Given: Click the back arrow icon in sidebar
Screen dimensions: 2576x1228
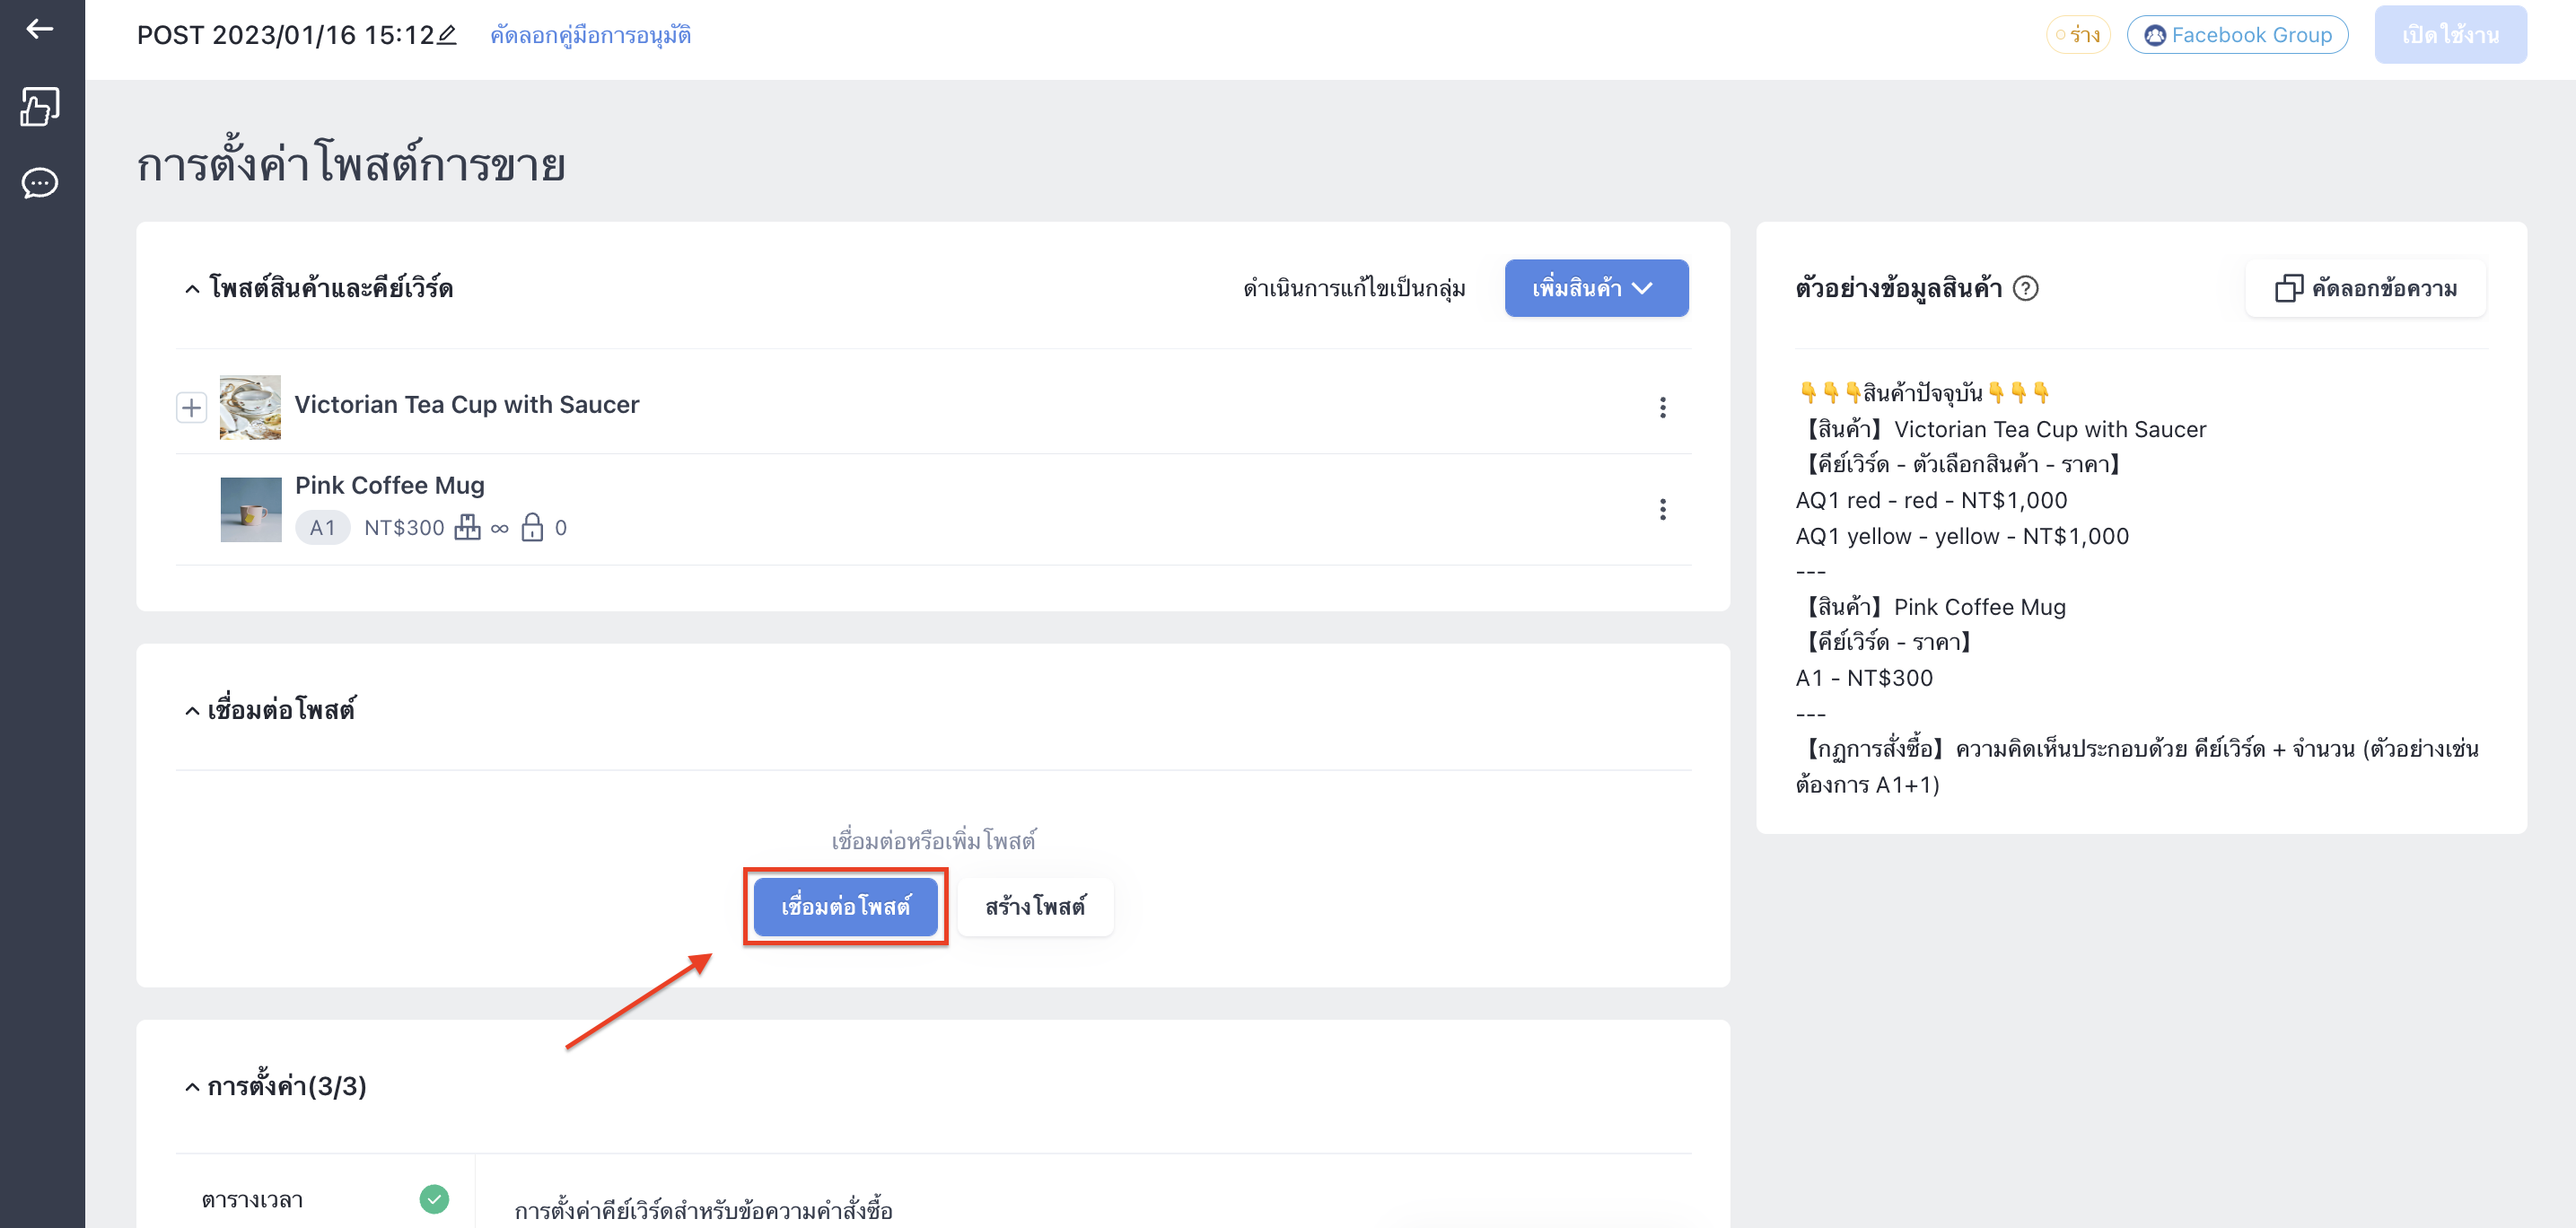Looking at the screenshot, I should click(40, 29).
